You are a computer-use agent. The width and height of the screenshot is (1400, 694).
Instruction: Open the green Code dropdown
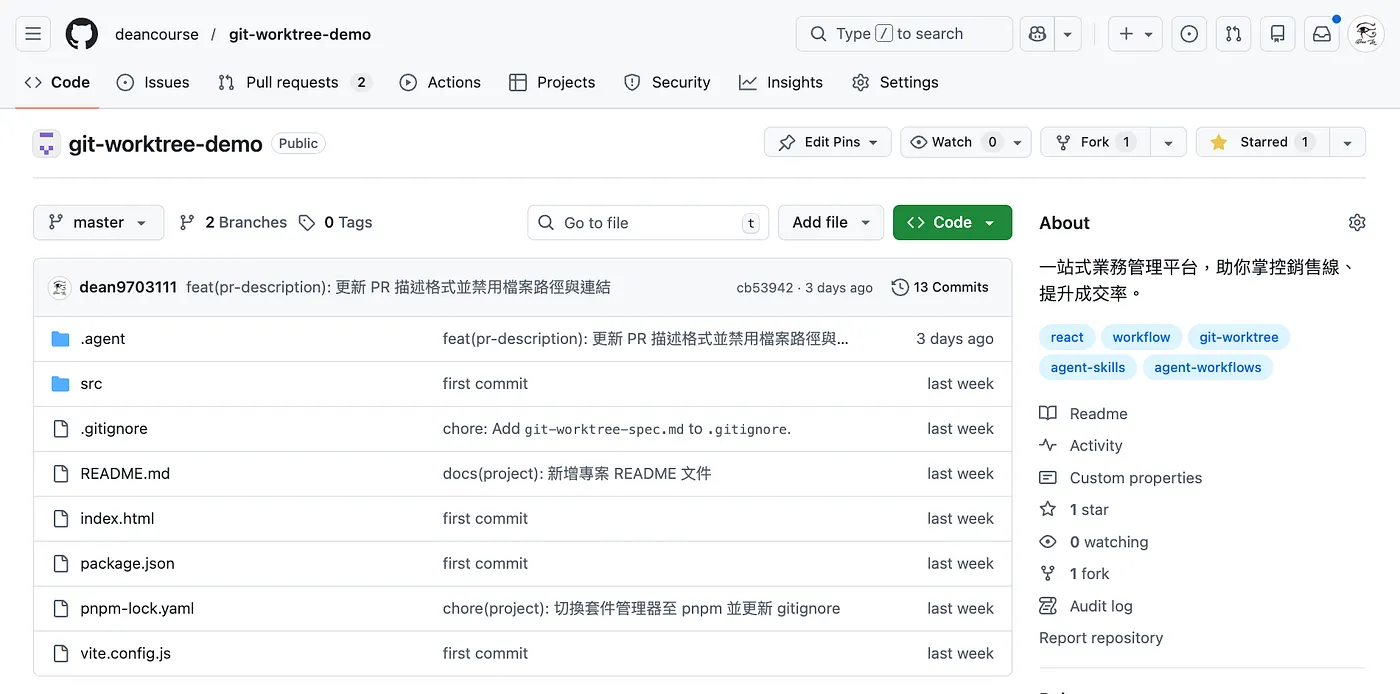[952, 222]
